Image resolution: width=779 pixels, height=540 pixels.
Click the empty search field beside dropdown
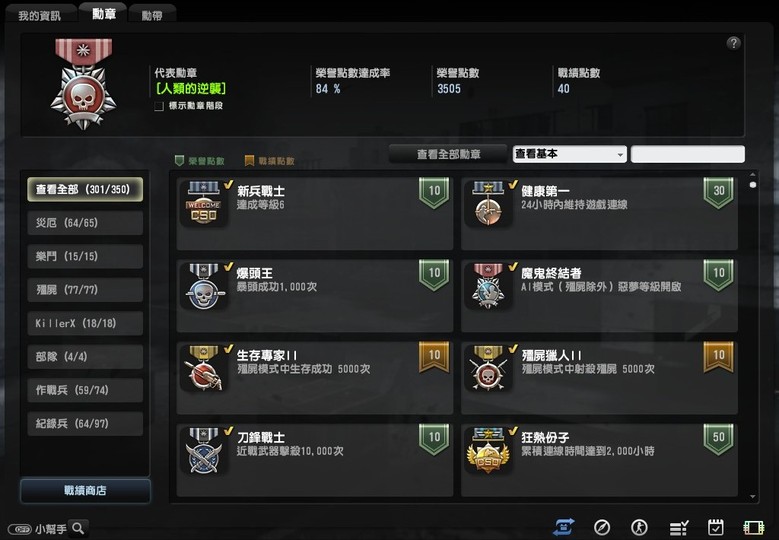(688, 154)
